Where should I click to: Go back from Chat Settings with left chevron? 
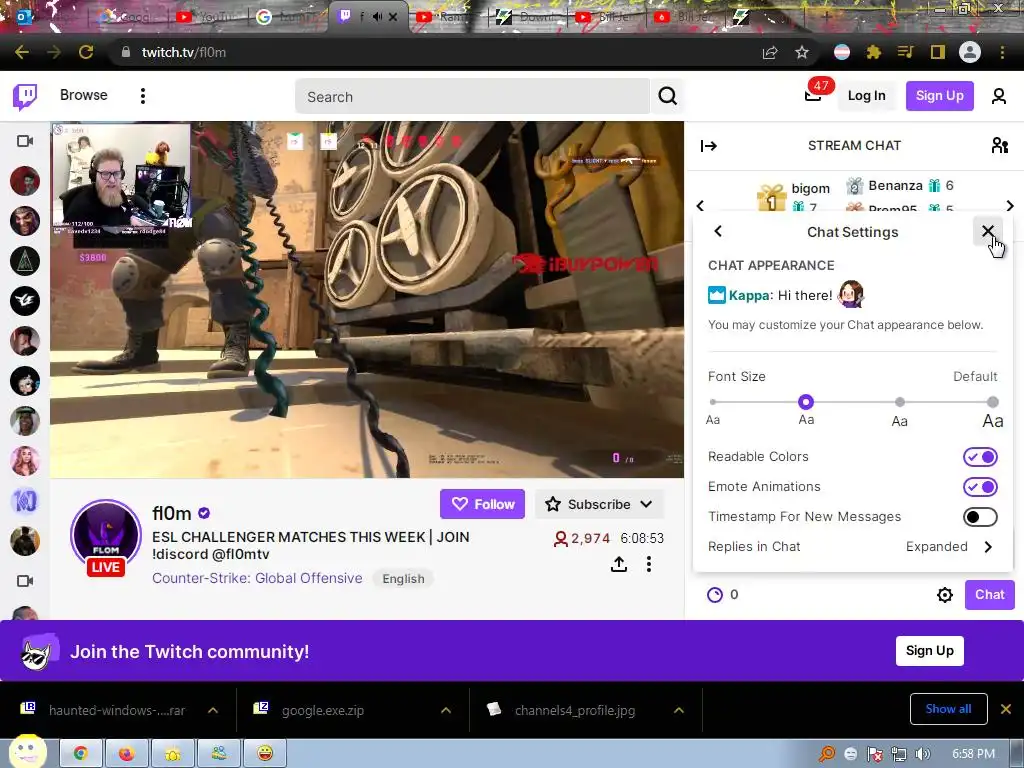718,231
